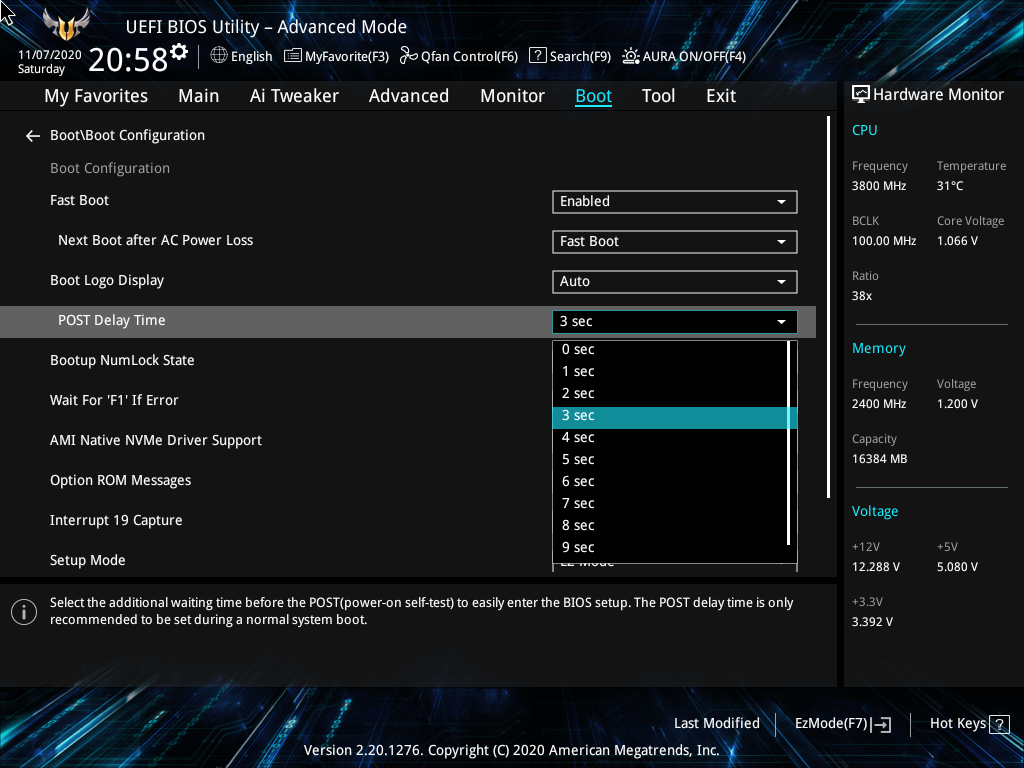Click Boot Logo Display label
The image size is (1024, 768).
tap(107, 280)
